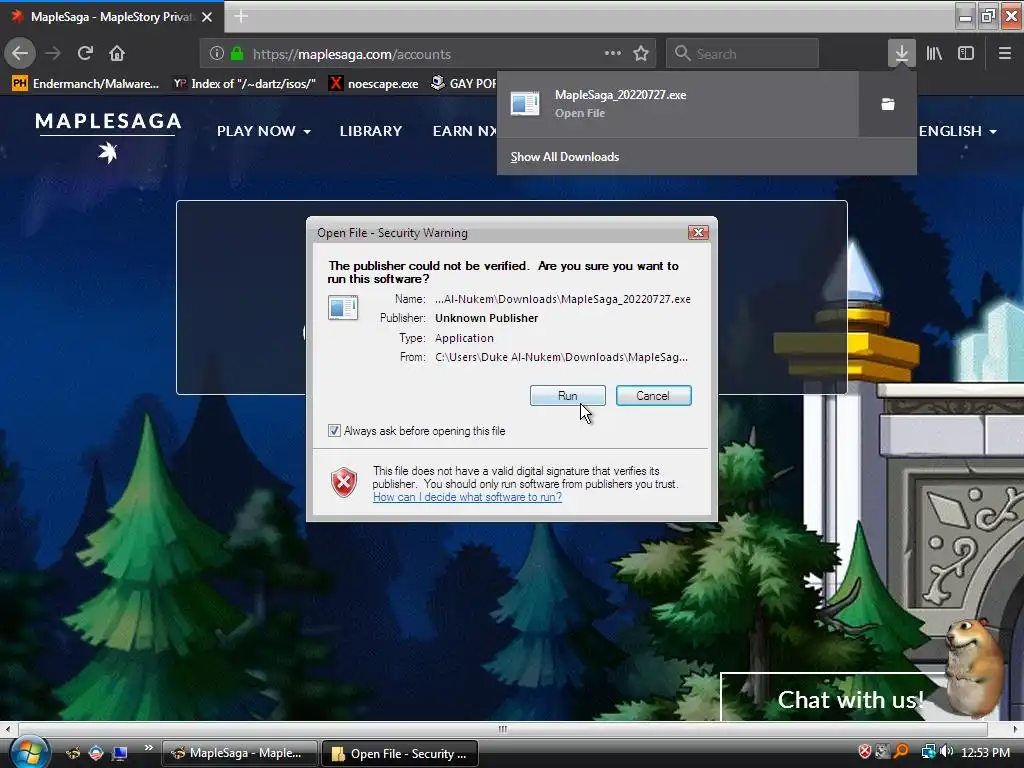The height and width of the screenshot is (768, 1024).
Task: Click the red shield tray icon
Action: point(865,752)
